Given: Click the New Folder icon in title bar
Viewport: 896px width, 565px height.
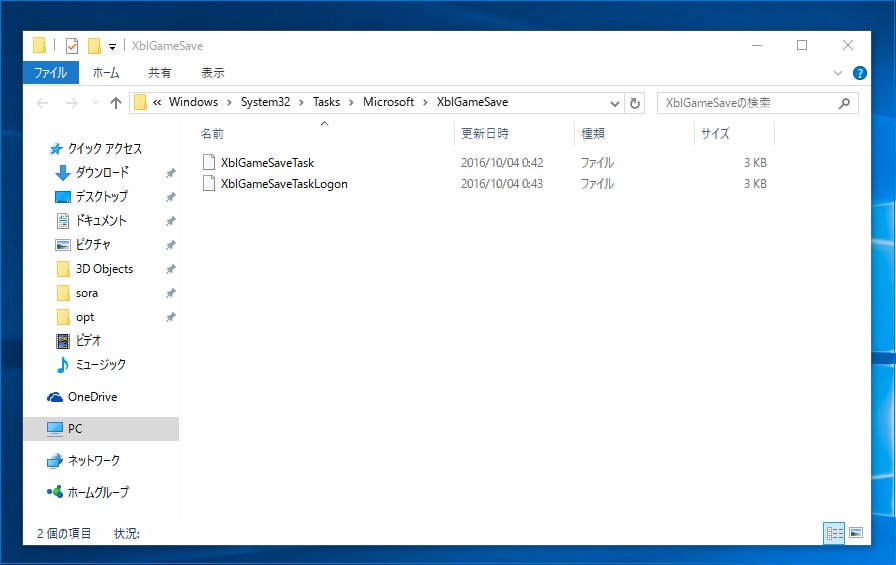Looking at the screenshot, I should pos(95,46).
